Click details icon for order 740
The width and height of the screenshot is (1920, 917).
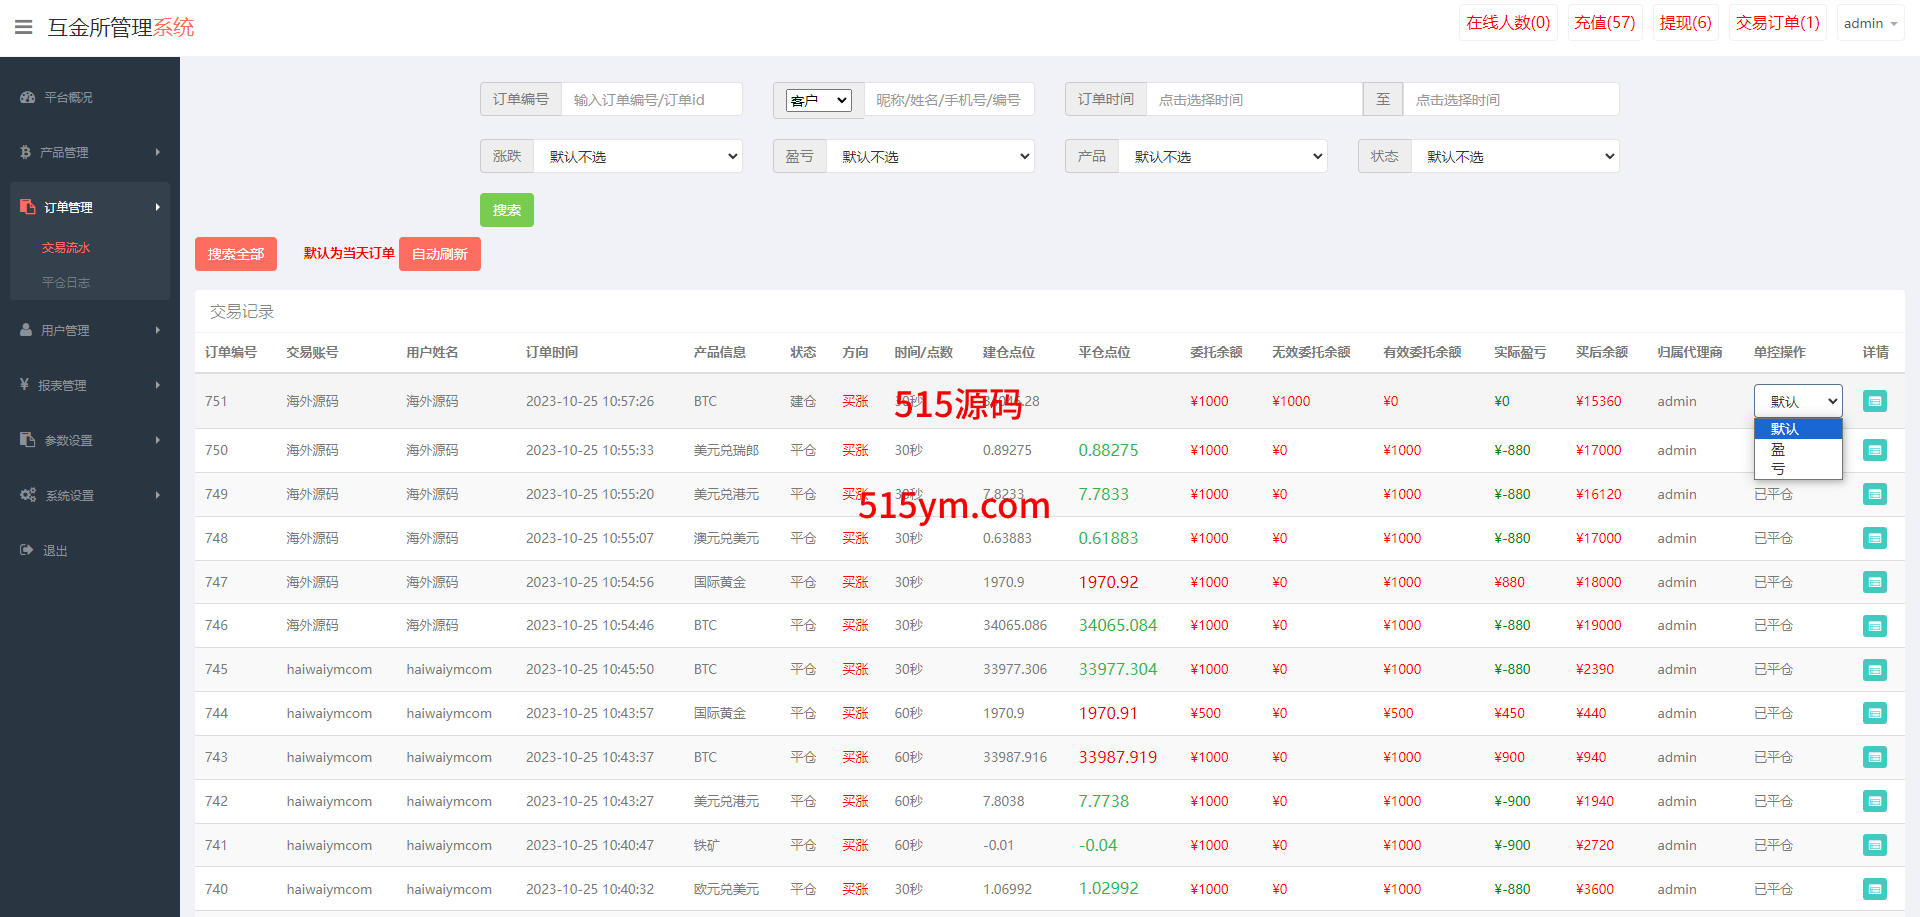[x=1874, y=889]
